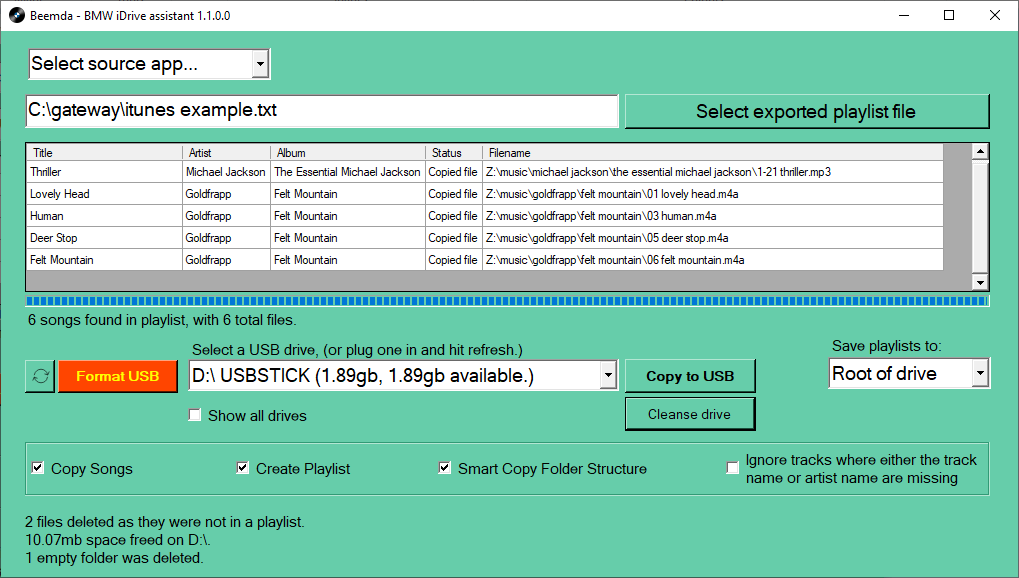Click '2 files deleted' log message

point(164,522)
